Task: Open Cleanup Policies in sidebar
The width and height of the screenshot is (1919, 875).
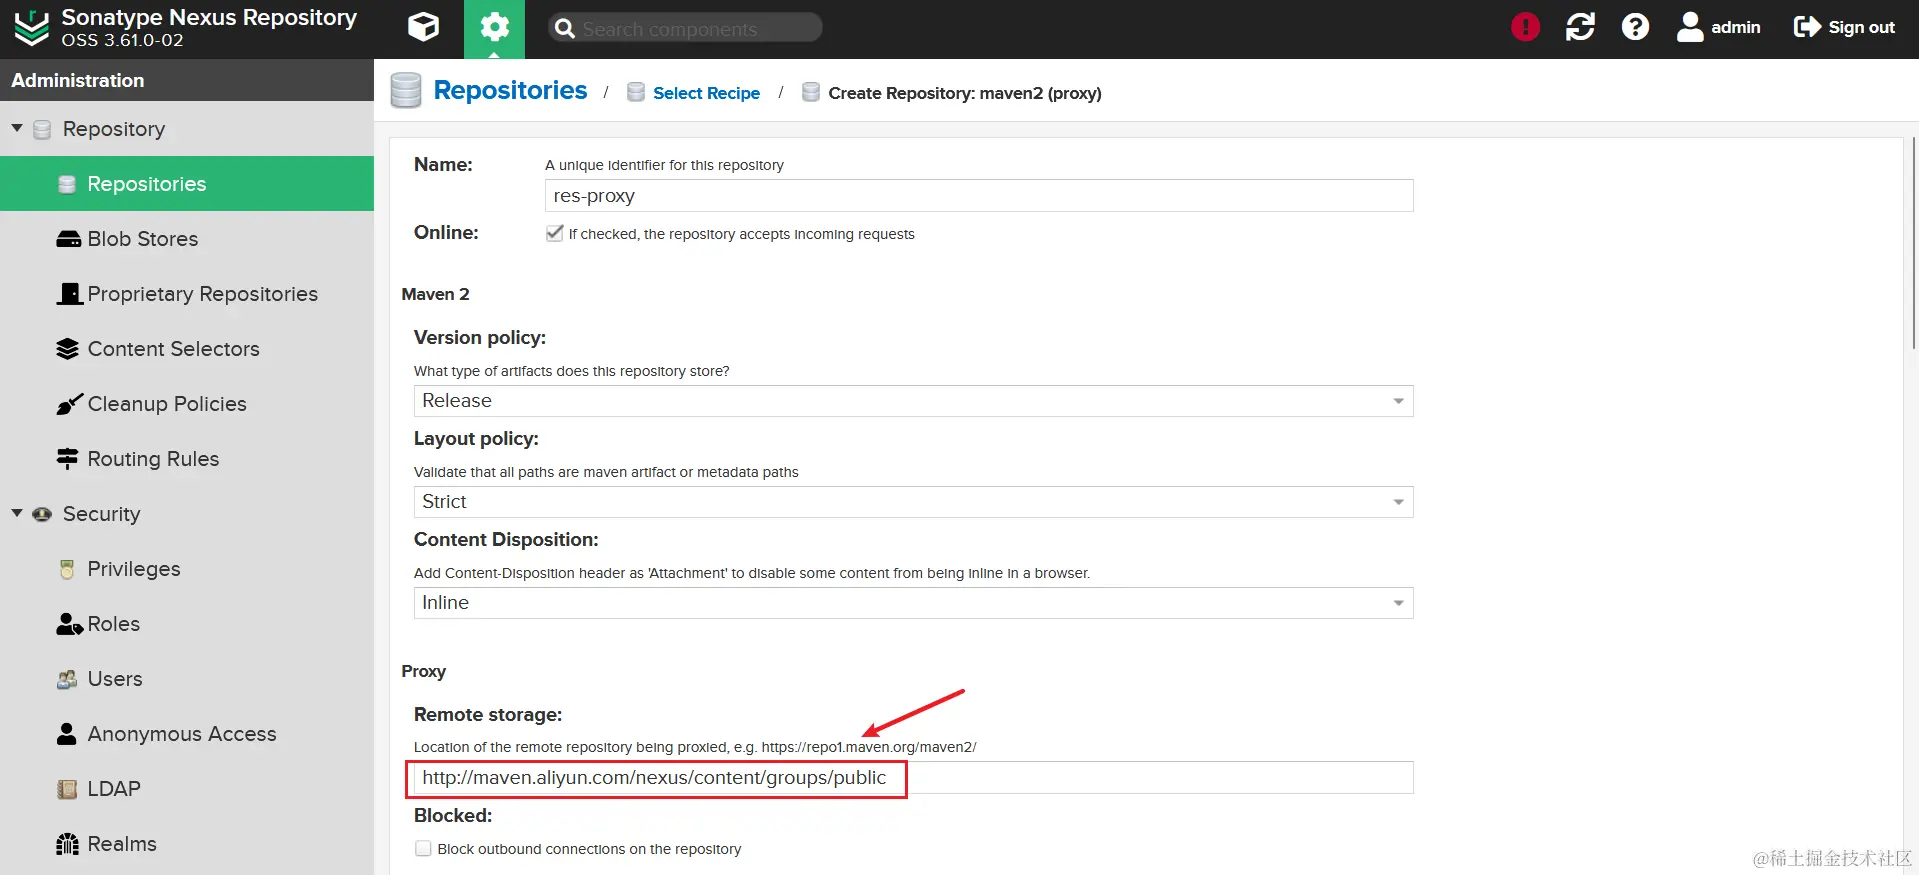Action: pyautogui.click(x=166, y=404)
